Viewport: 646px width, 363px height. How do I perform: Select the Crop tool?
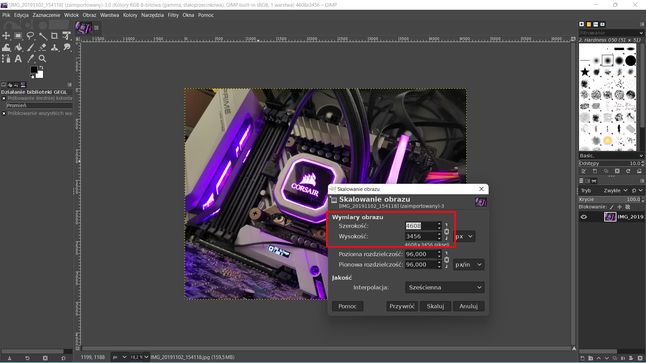(54, 36)
